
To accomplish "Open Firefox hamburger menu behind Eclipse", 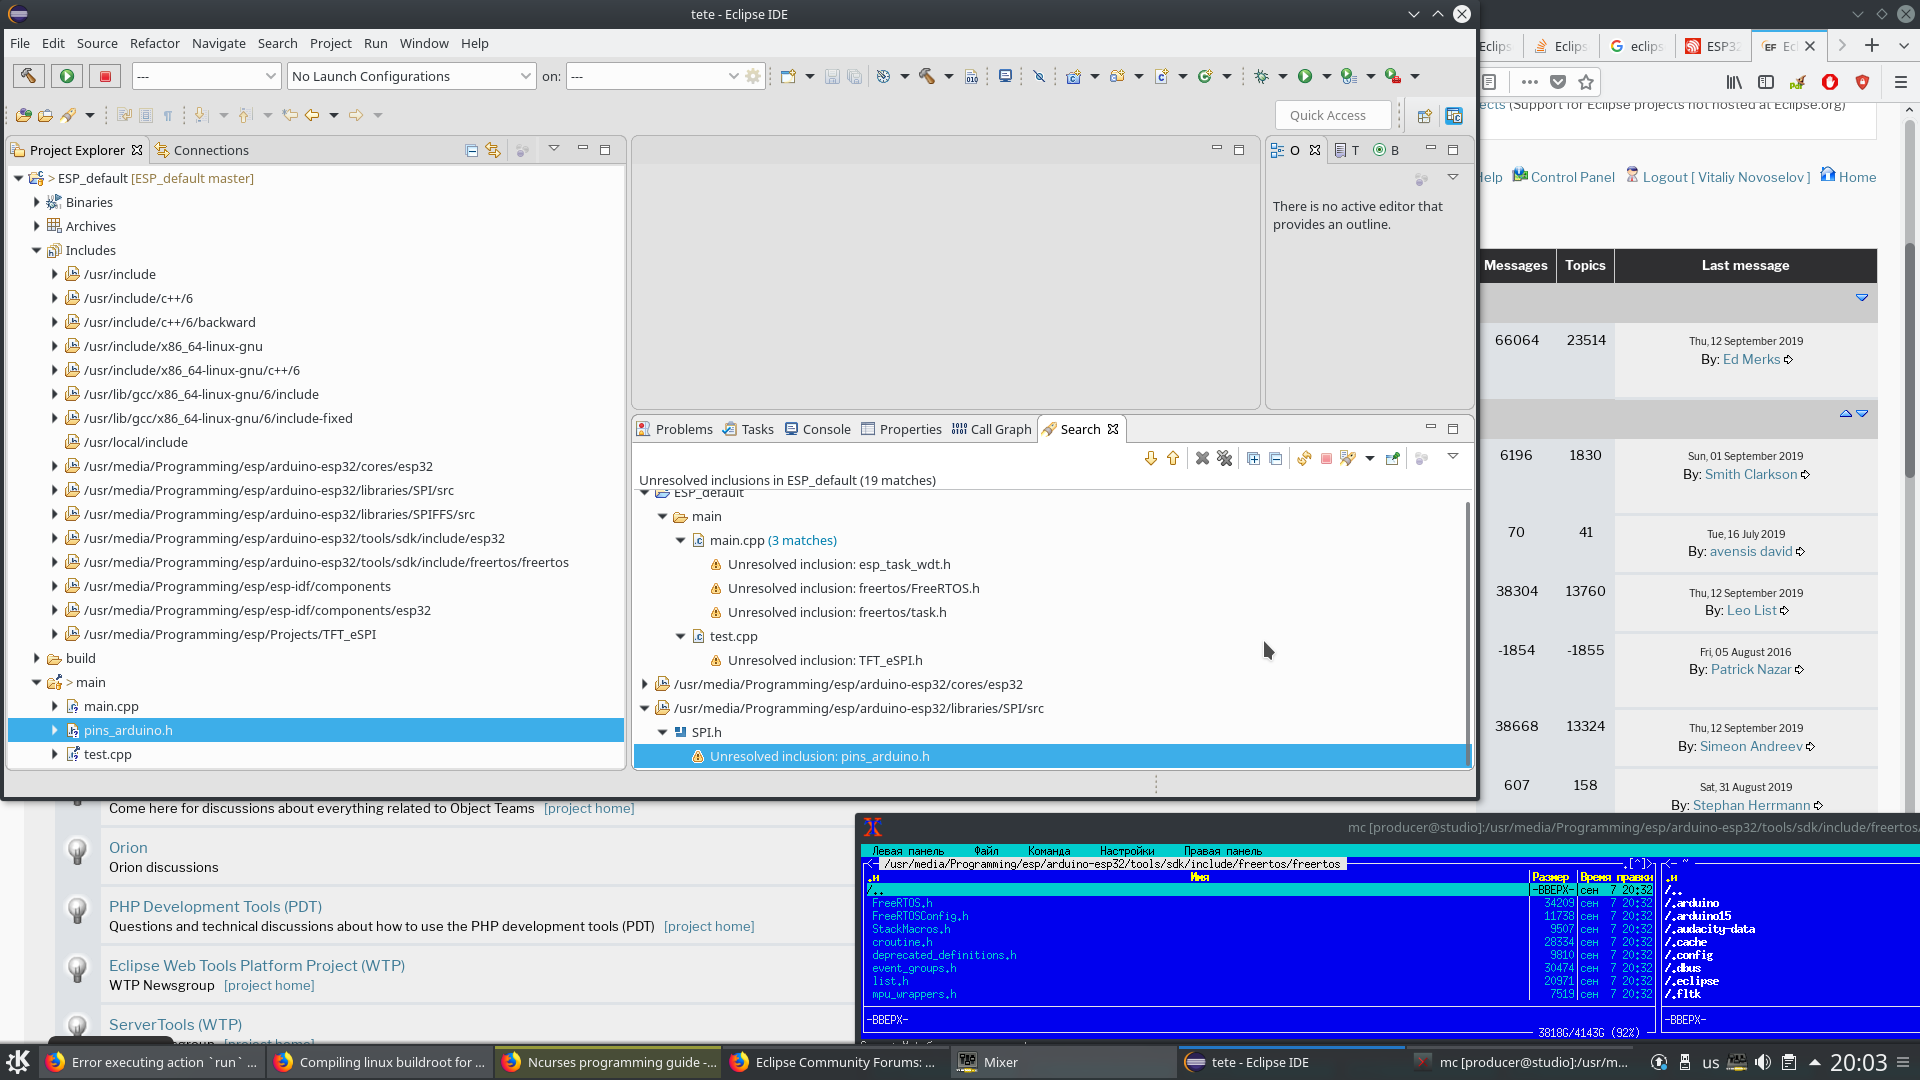I will (x=1901, y=82).
